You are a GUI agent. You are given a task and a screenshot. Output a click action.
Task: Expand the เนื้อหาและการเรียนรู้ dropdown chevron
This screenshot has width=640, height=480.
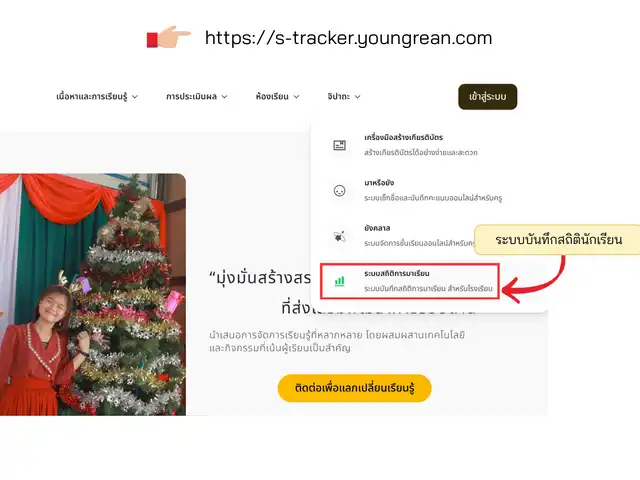135,97
